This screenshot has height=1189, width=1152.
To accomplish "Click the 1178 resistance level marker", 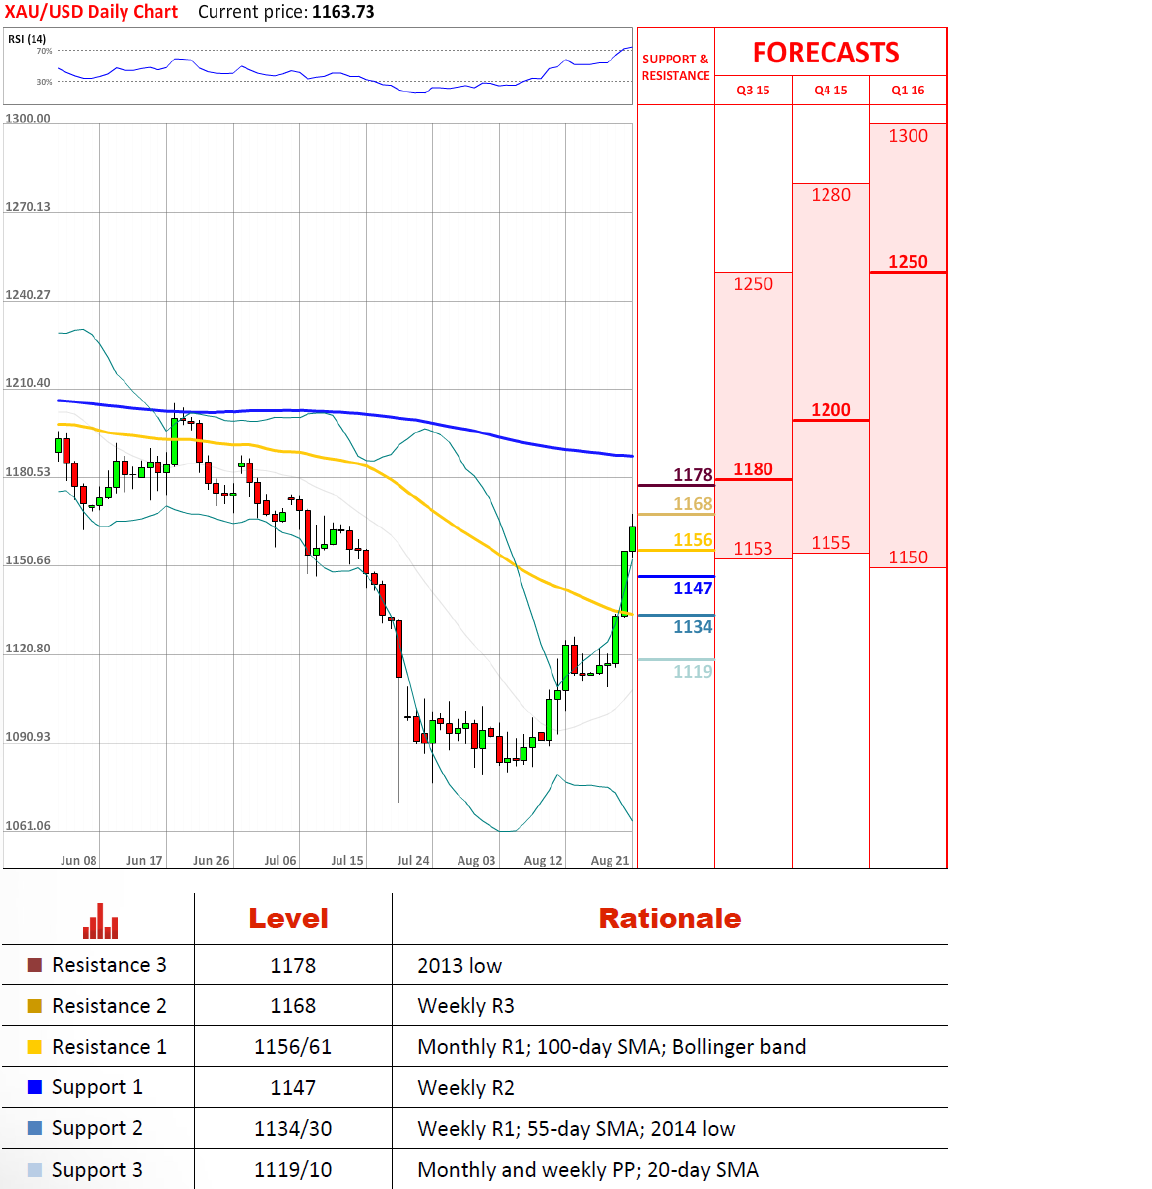I will click(x=692, y=475).
